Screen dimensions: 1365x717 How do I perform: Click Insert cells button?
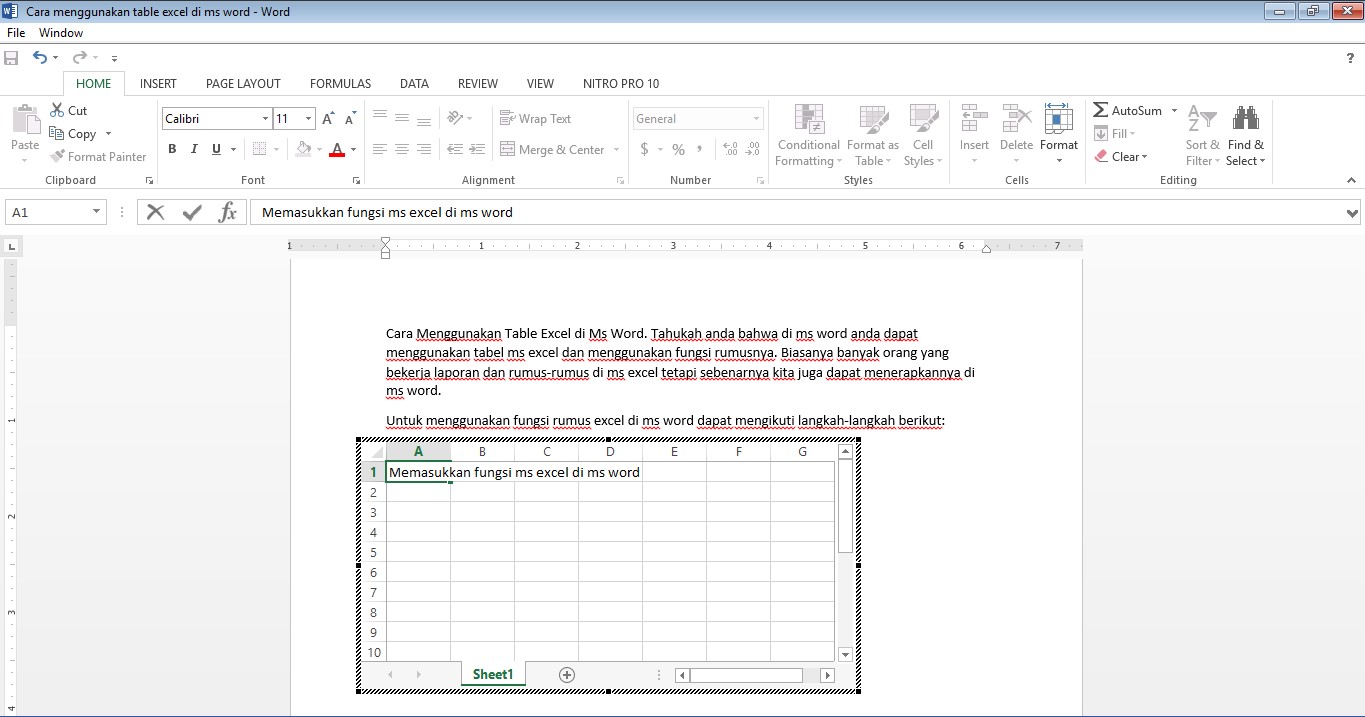tap(974, 135)
